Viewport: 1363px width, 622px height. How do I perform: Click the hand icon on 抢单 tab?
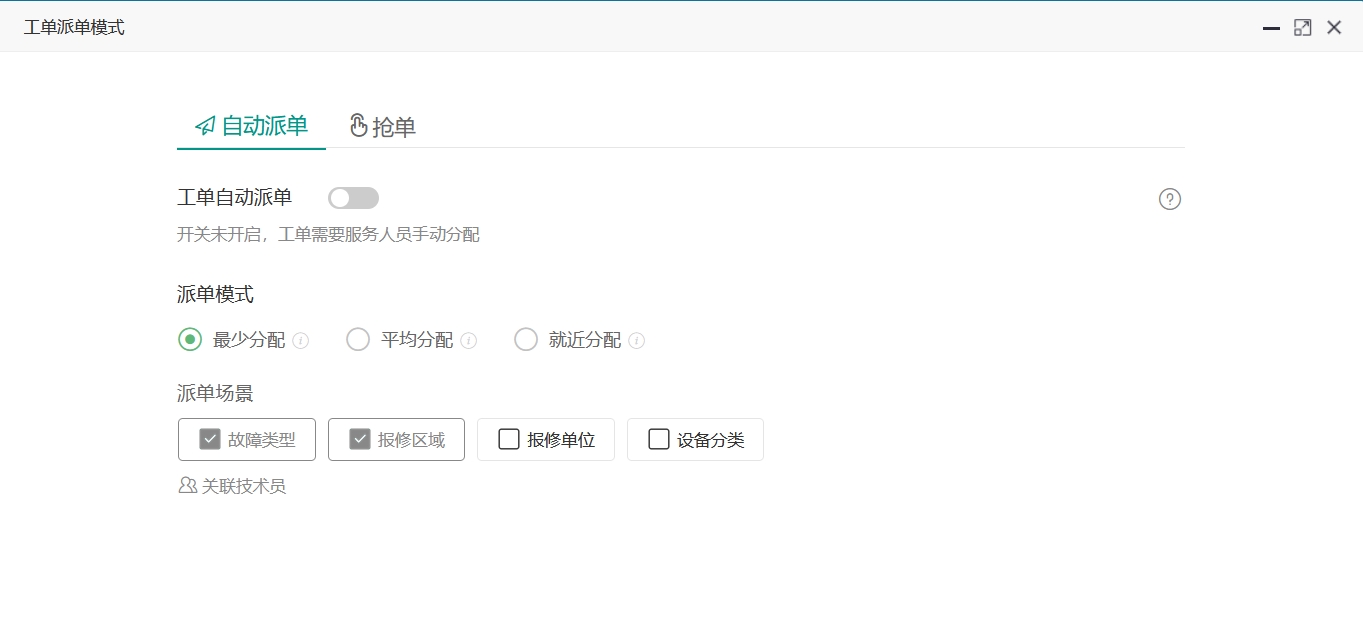coord(357,125)
